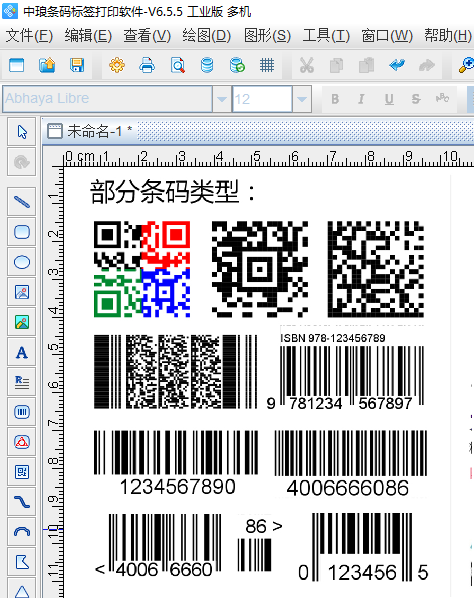The image size is (474, 598).
Task: Select the 4006666086 barcode
Action: (x=350, y=465)
